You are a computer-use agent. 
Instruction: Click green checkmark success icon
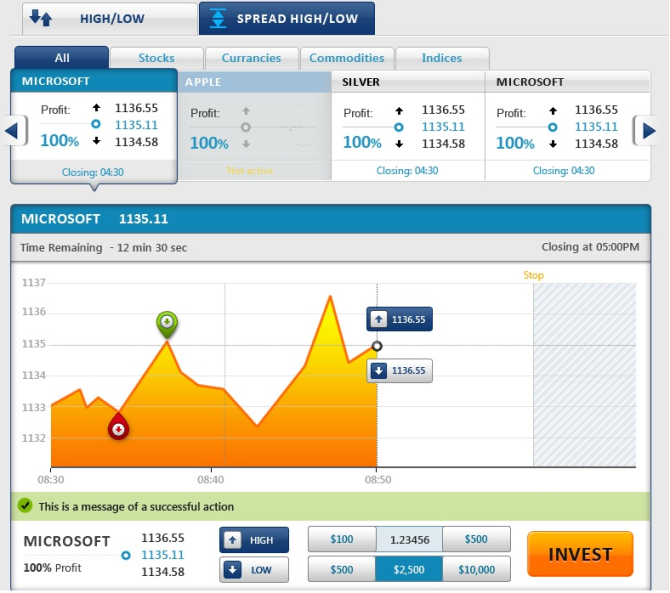(25, 506)
